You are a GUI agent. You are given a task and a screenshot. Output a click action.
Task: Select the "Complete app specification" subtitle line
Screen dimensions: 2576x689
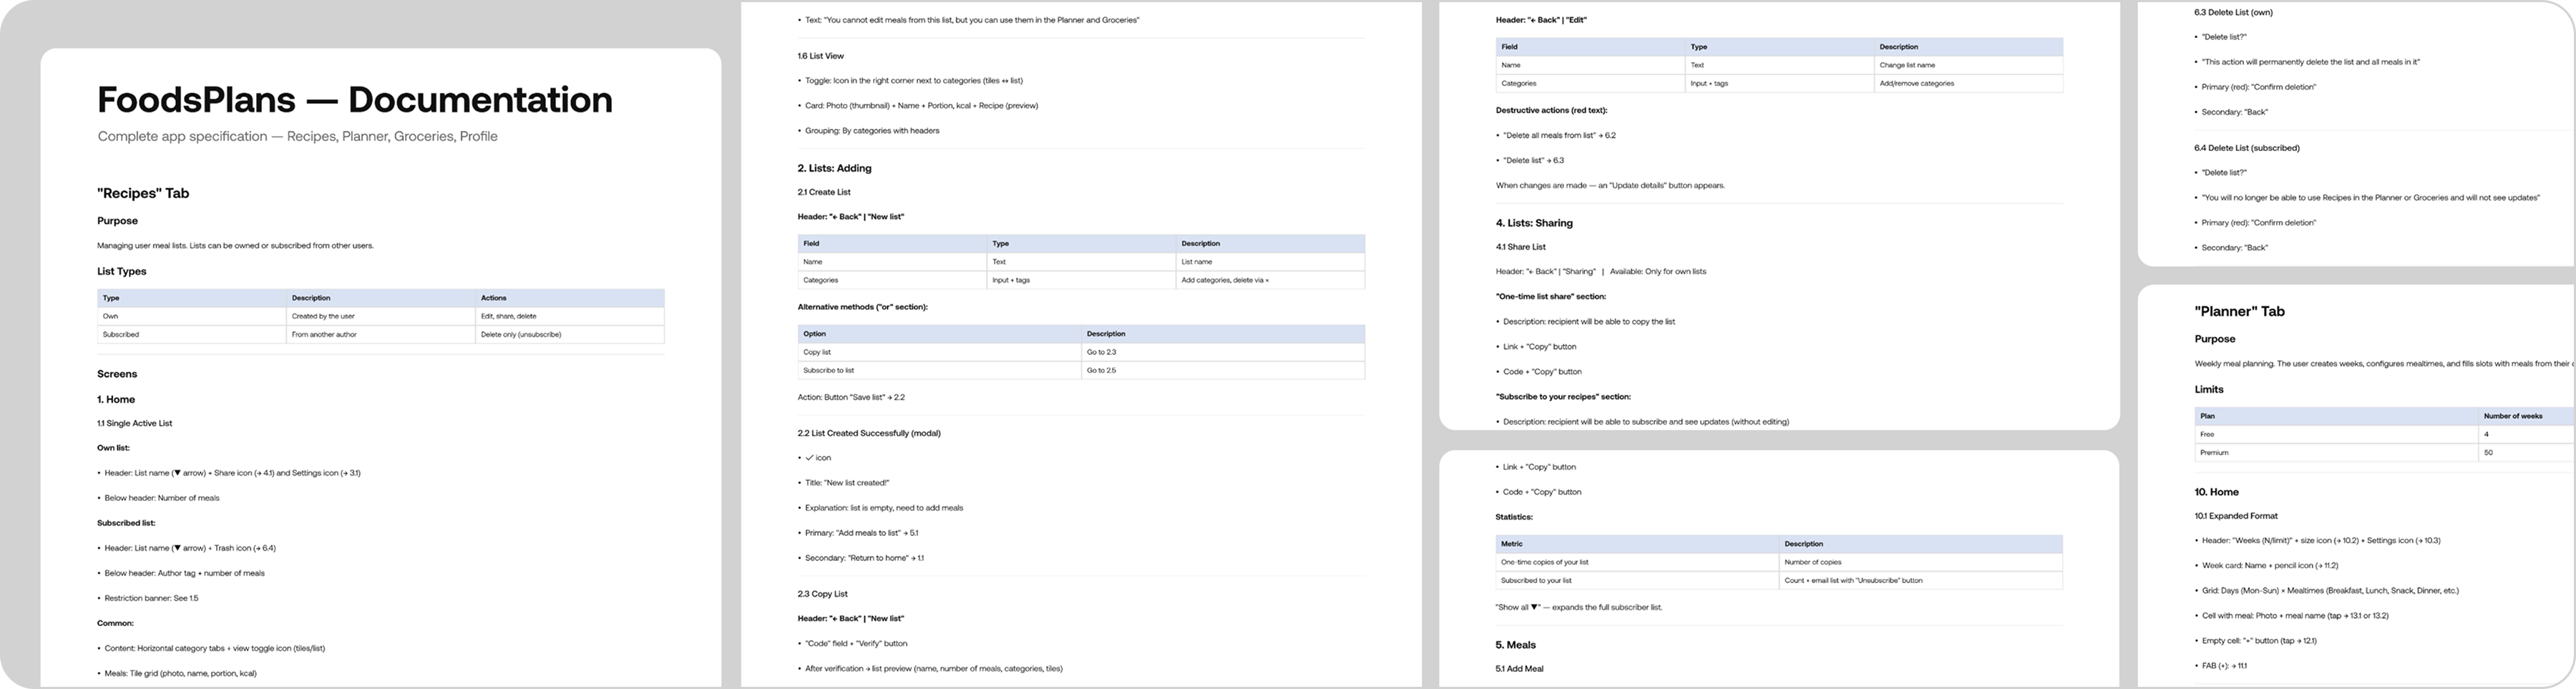297,136
